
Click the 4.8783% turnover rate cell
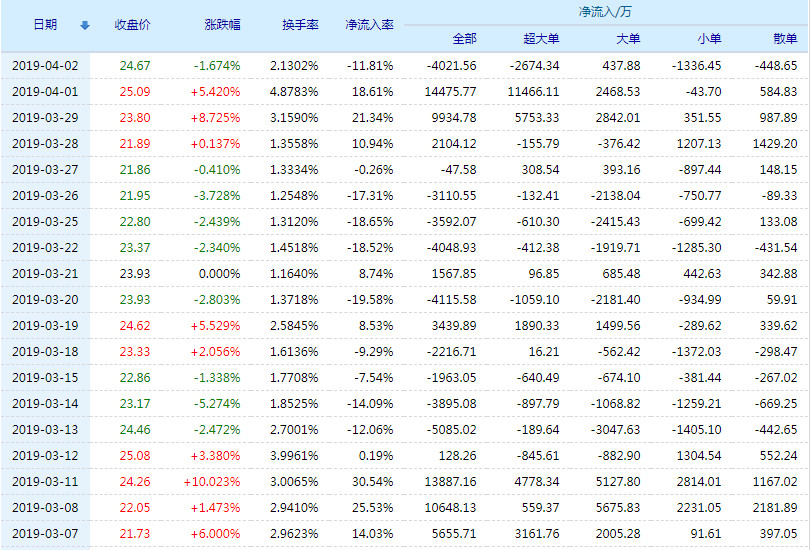coord(294,91)
